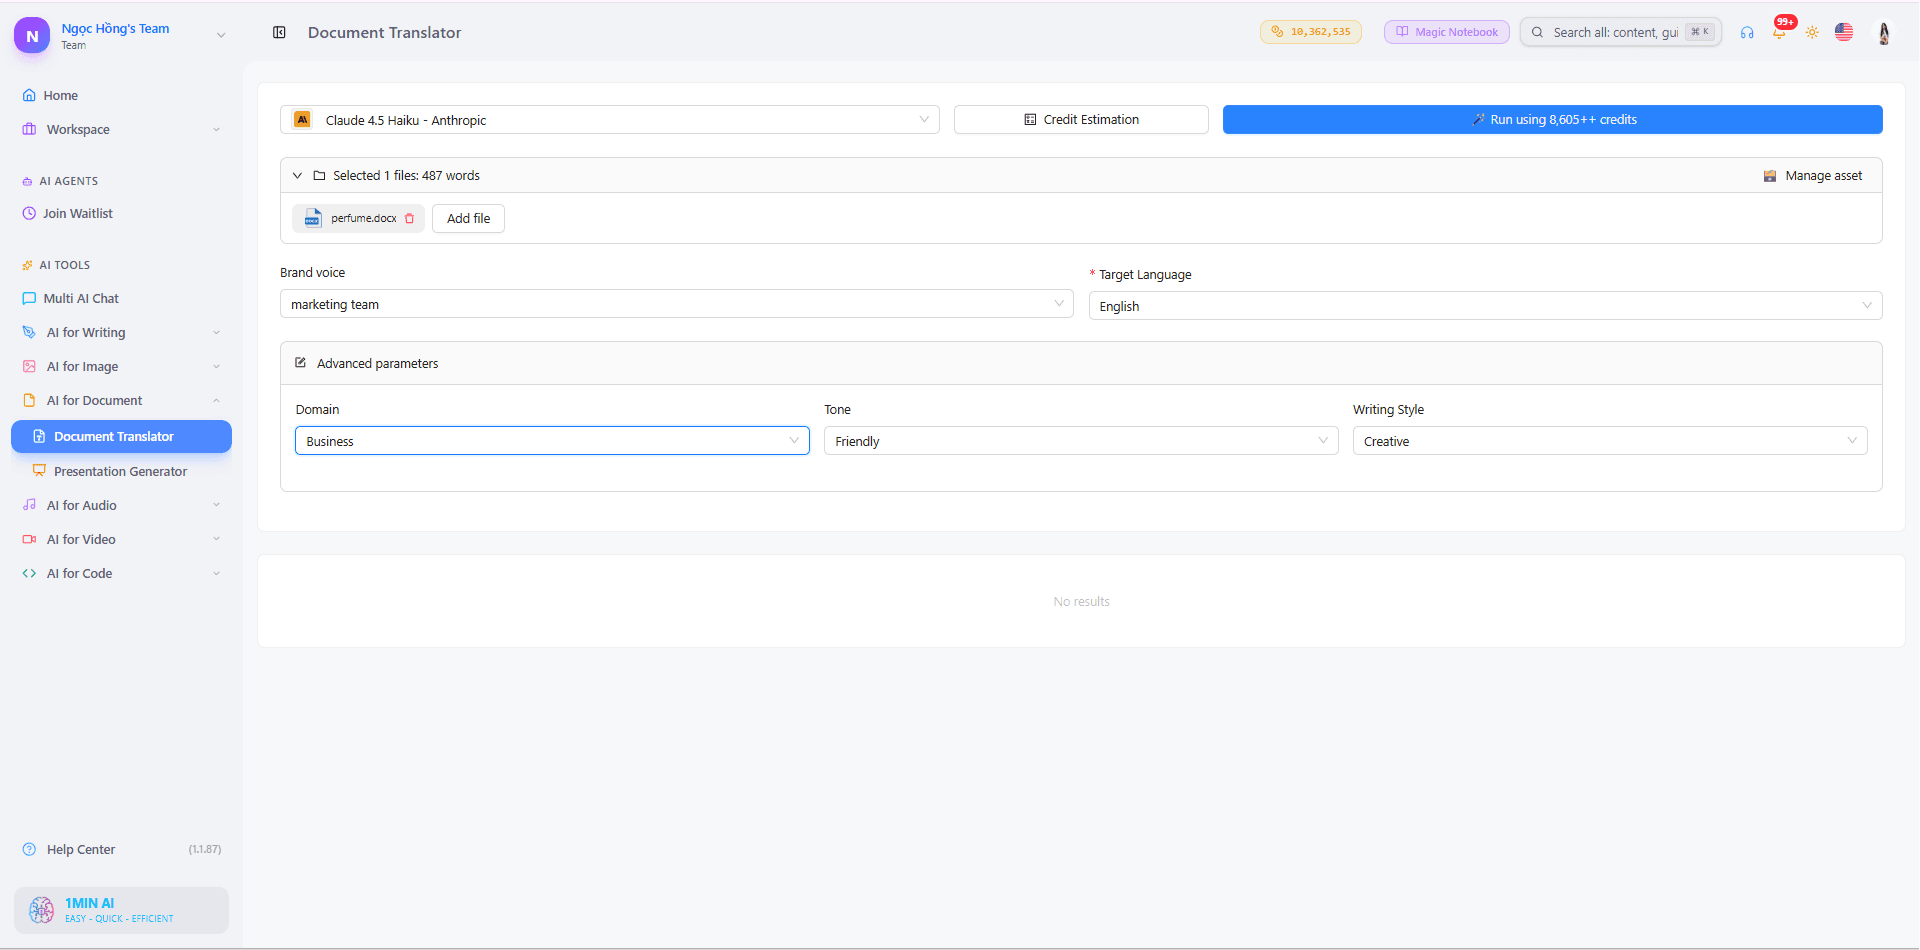Click the AI for Image picture icon

click(29, 366)
